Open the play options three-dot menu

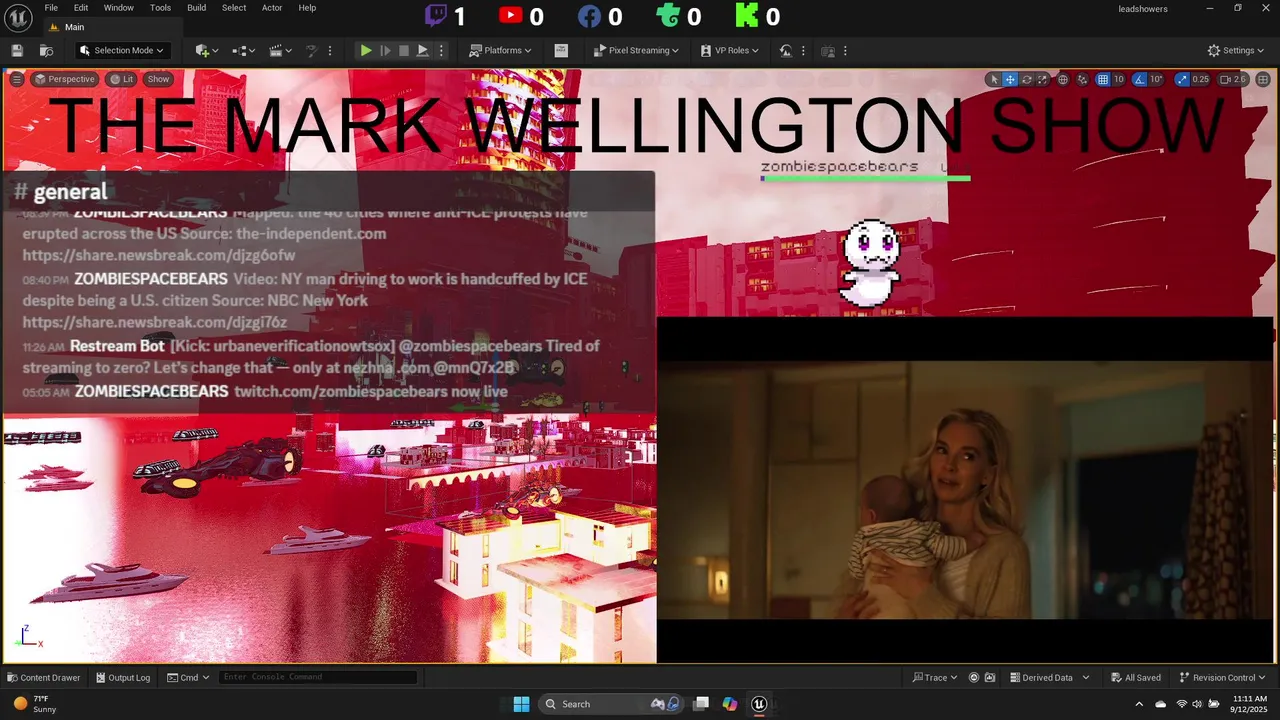point(441,50)
